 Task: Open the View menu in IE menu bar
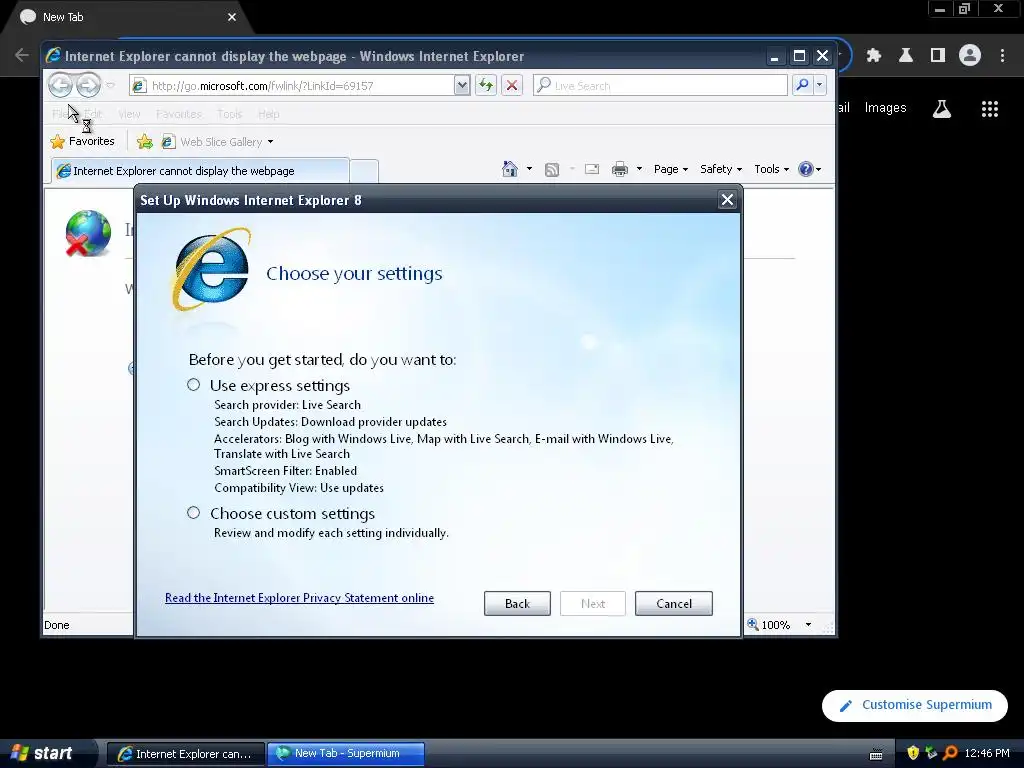coord(129,114)
